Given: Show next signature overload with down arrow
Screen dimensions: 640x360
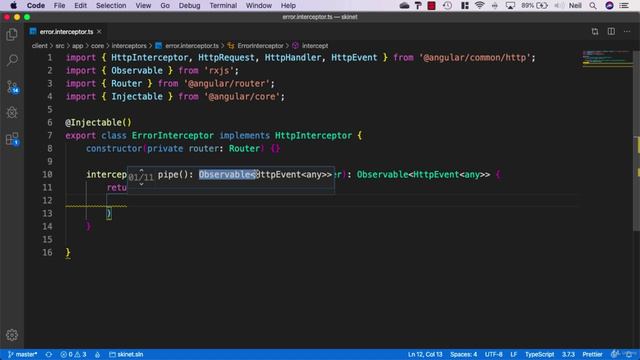Looking at the screenshot, I should click(141, 184).
